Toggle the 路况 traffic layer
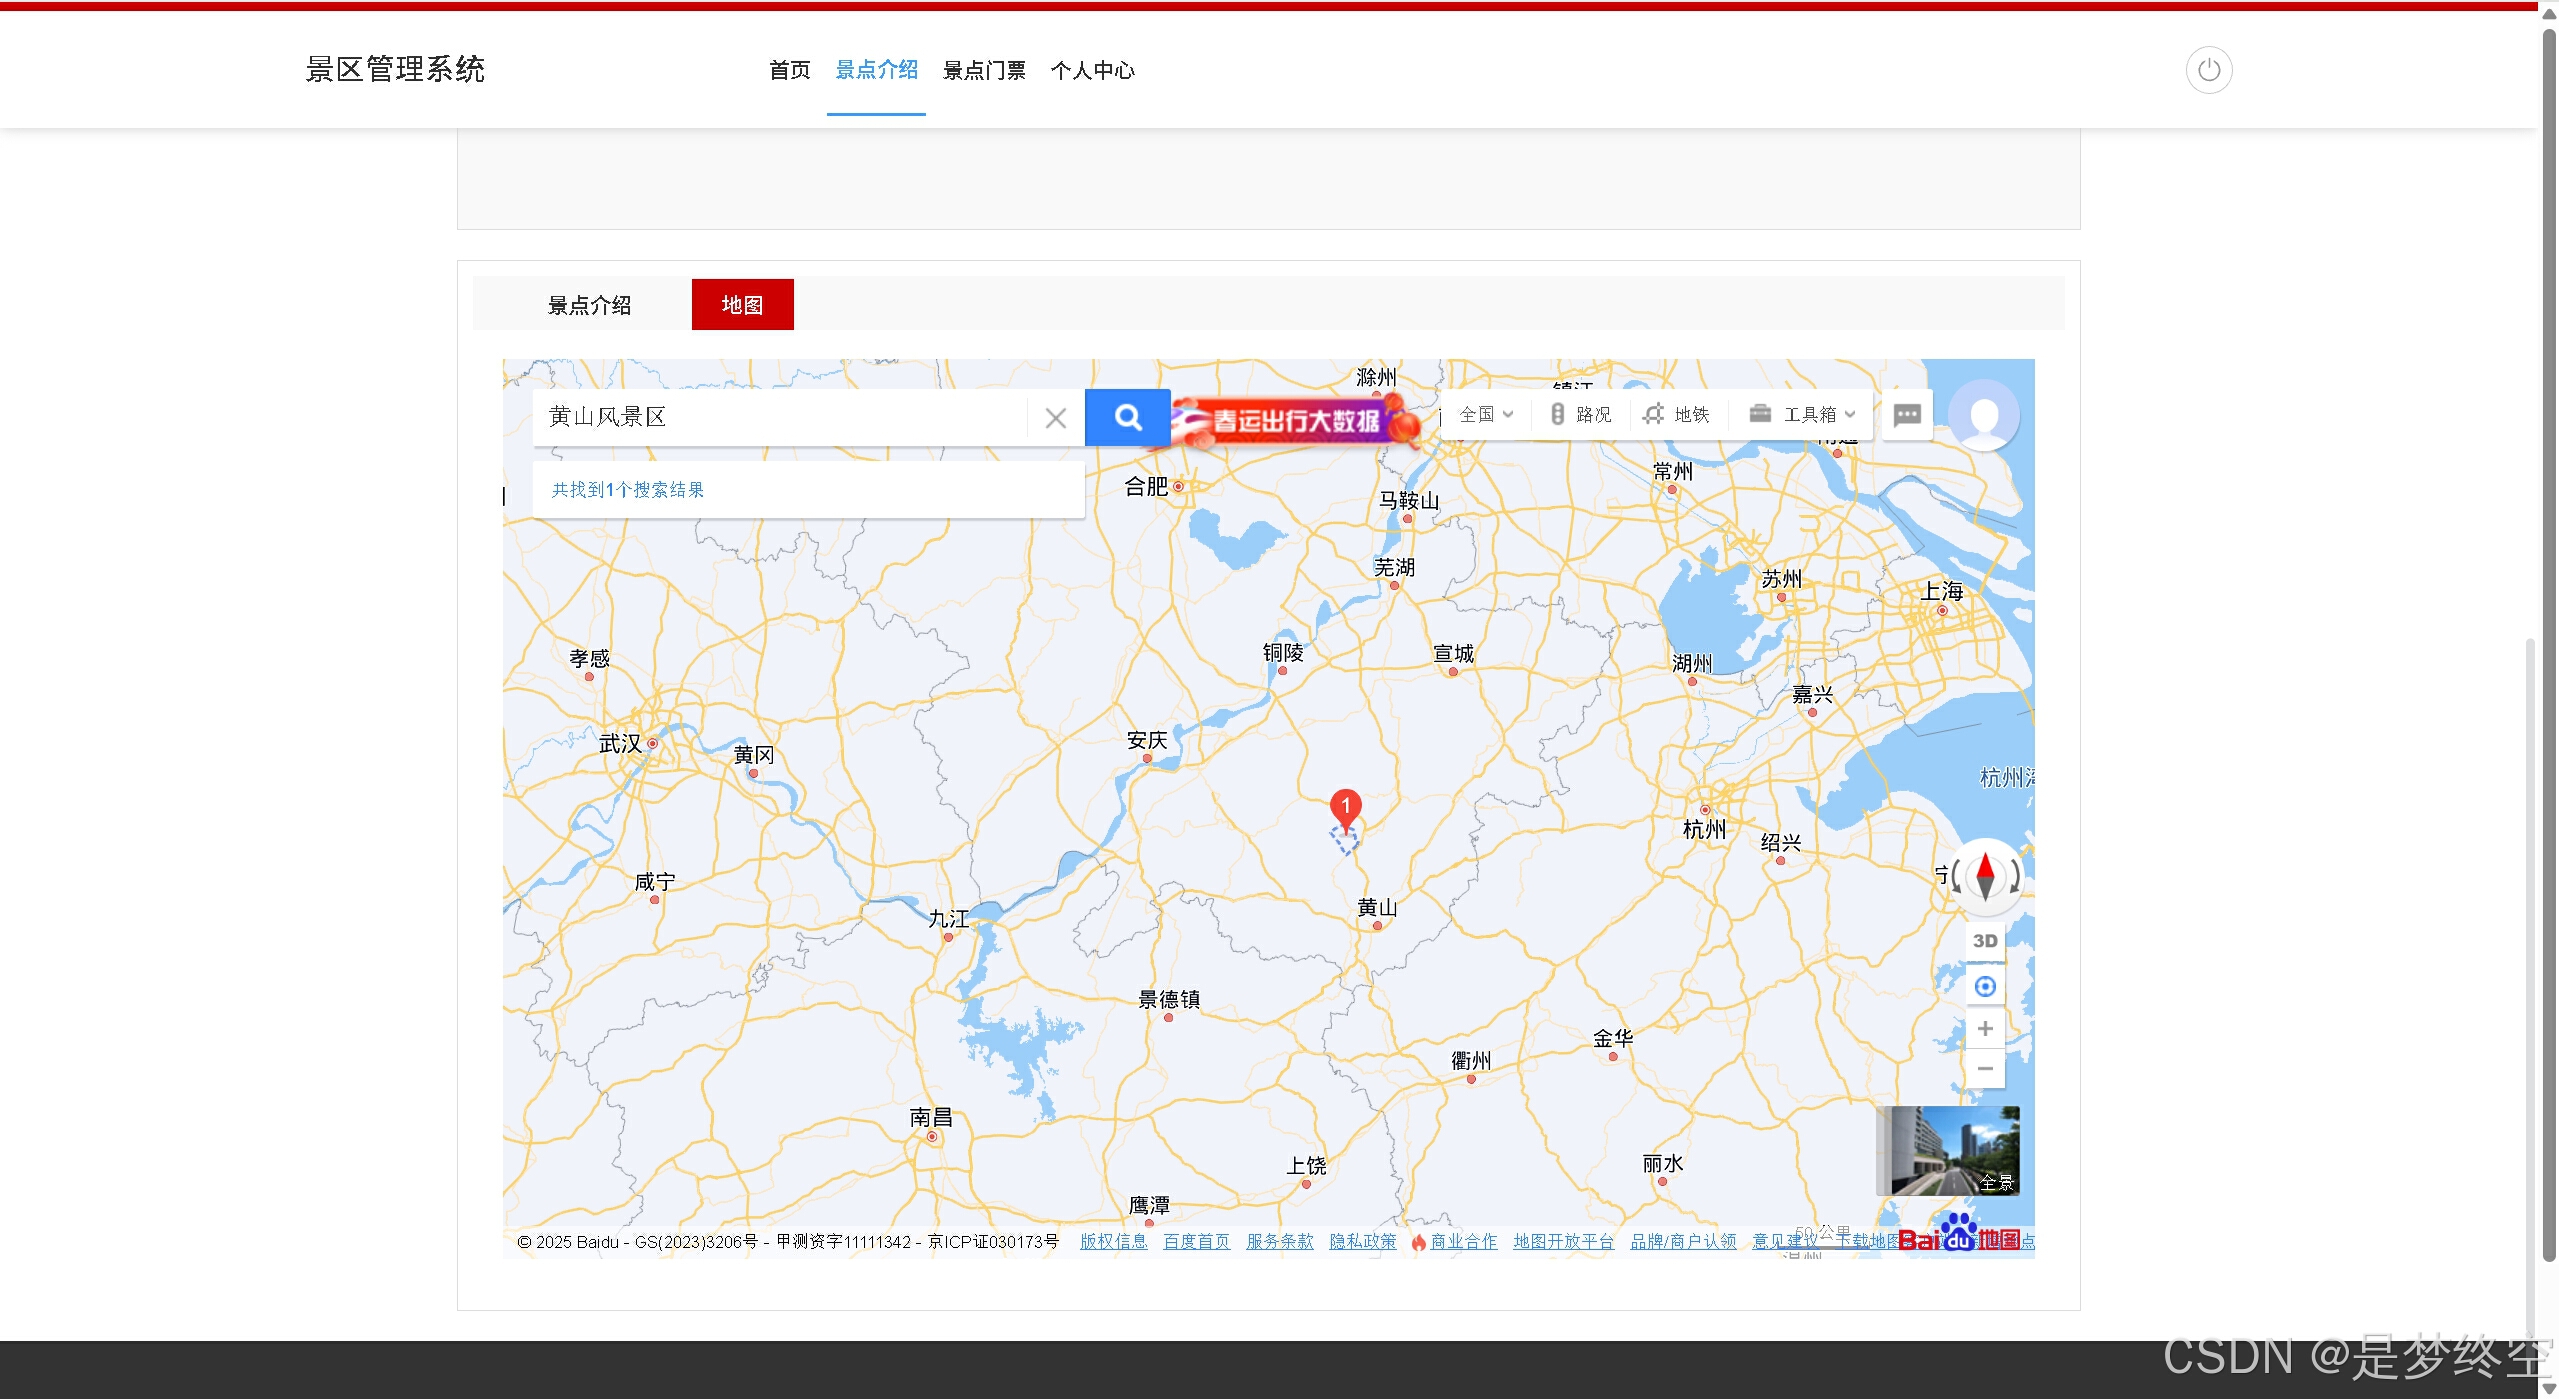 click(1580, 414)
